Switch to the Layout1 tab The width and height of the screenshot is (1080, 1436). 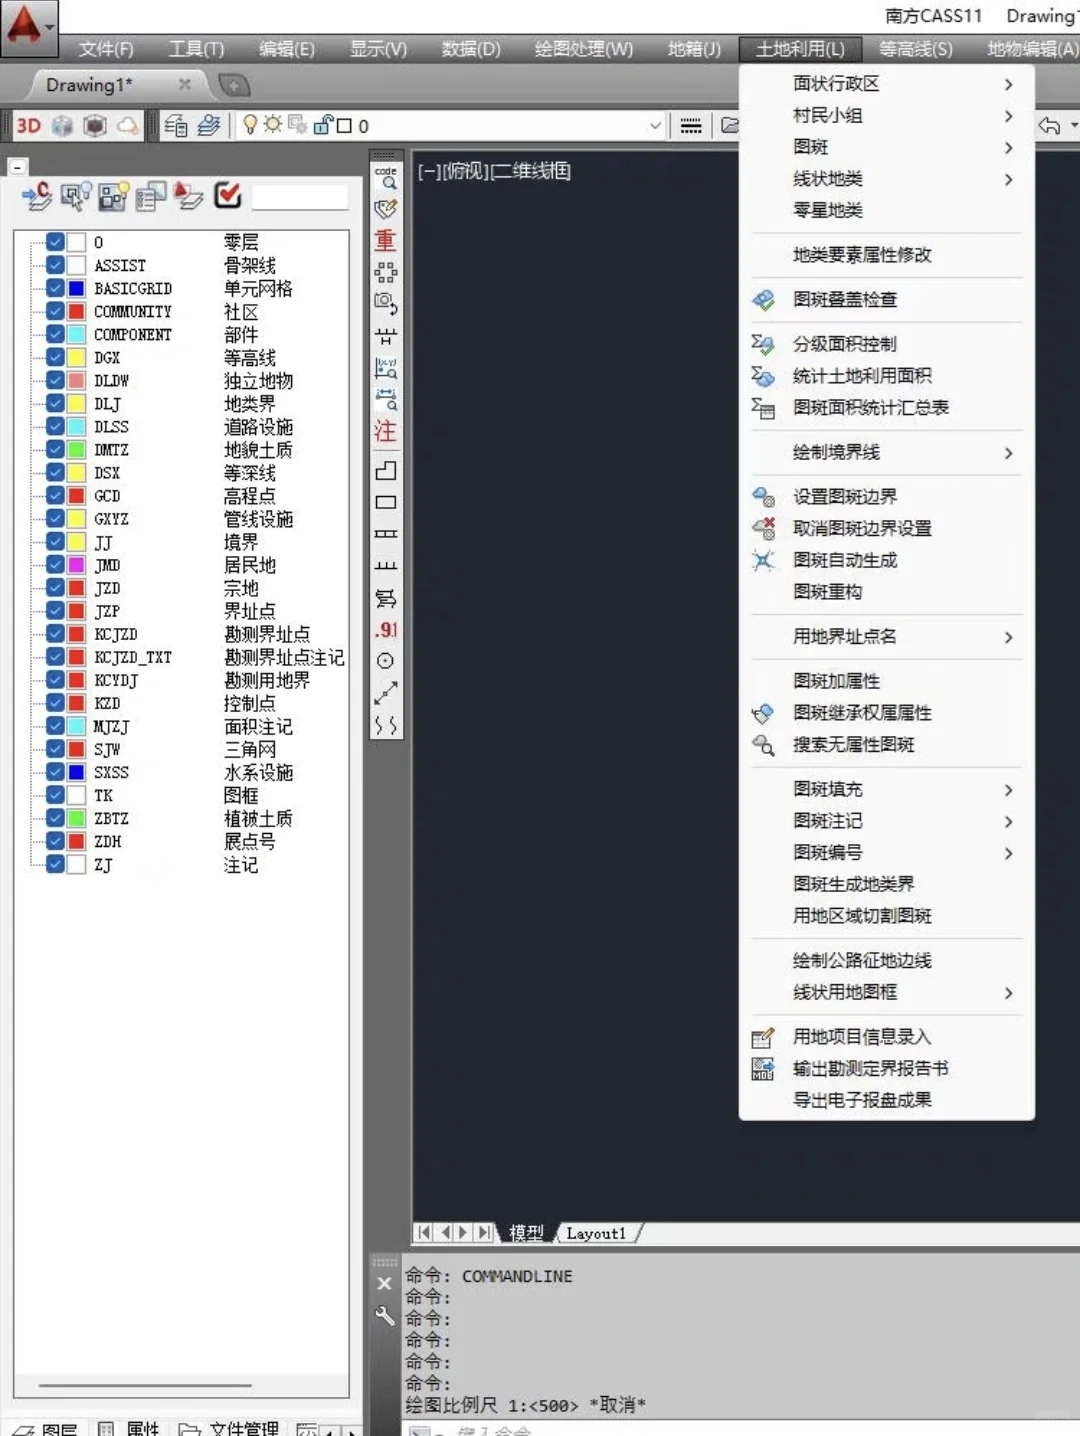[596, 1233]
